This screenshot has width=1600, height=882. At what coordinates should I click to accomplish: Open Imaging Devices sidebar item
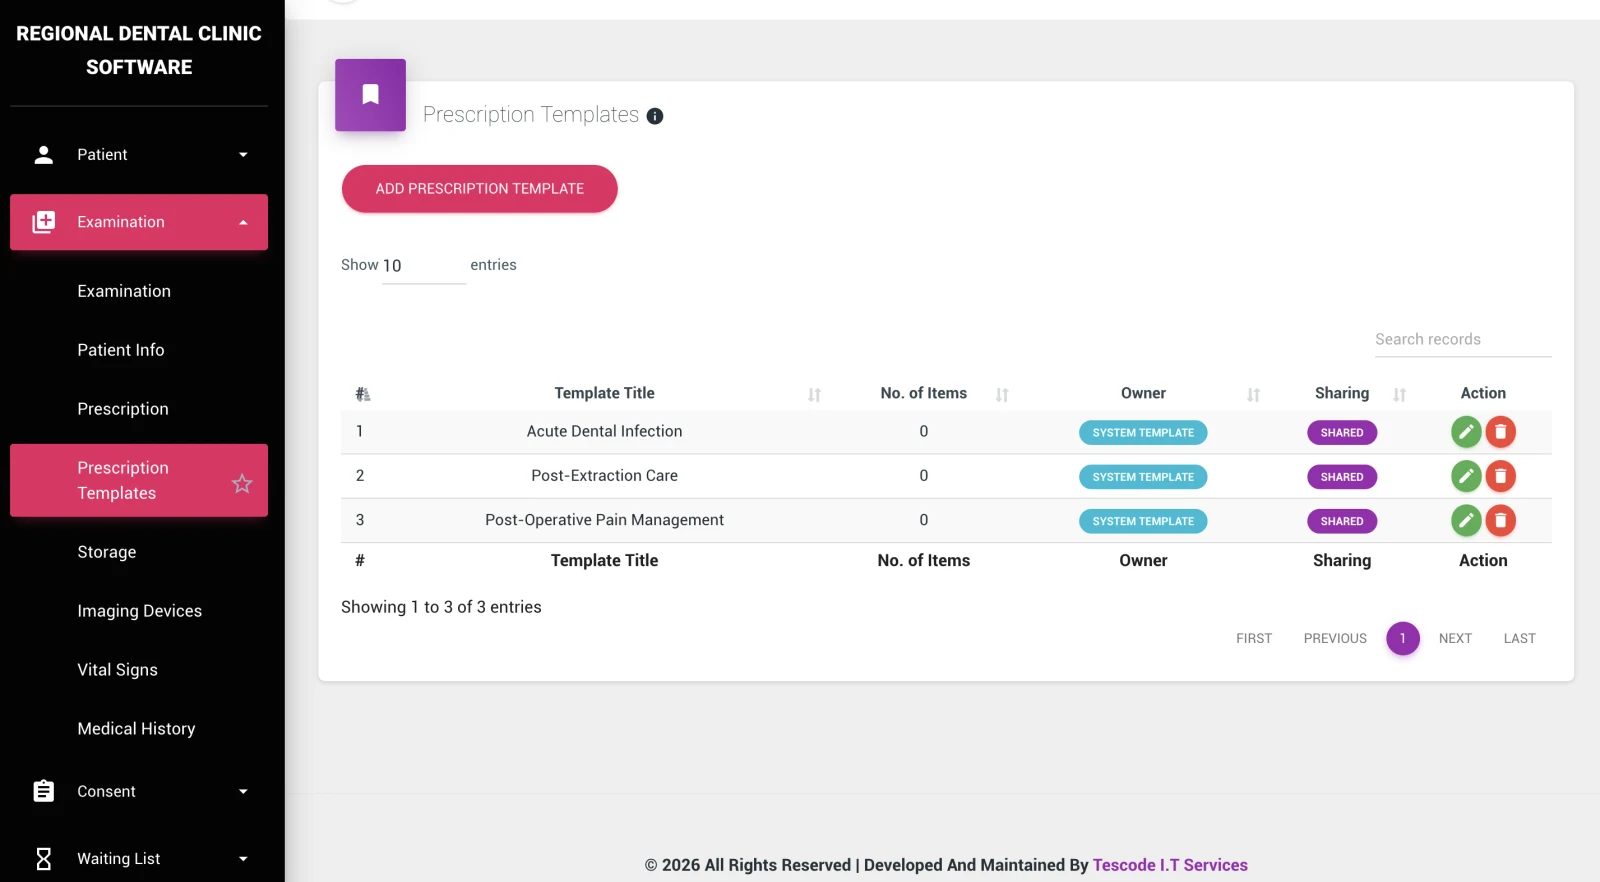click(x=140, y=611)
